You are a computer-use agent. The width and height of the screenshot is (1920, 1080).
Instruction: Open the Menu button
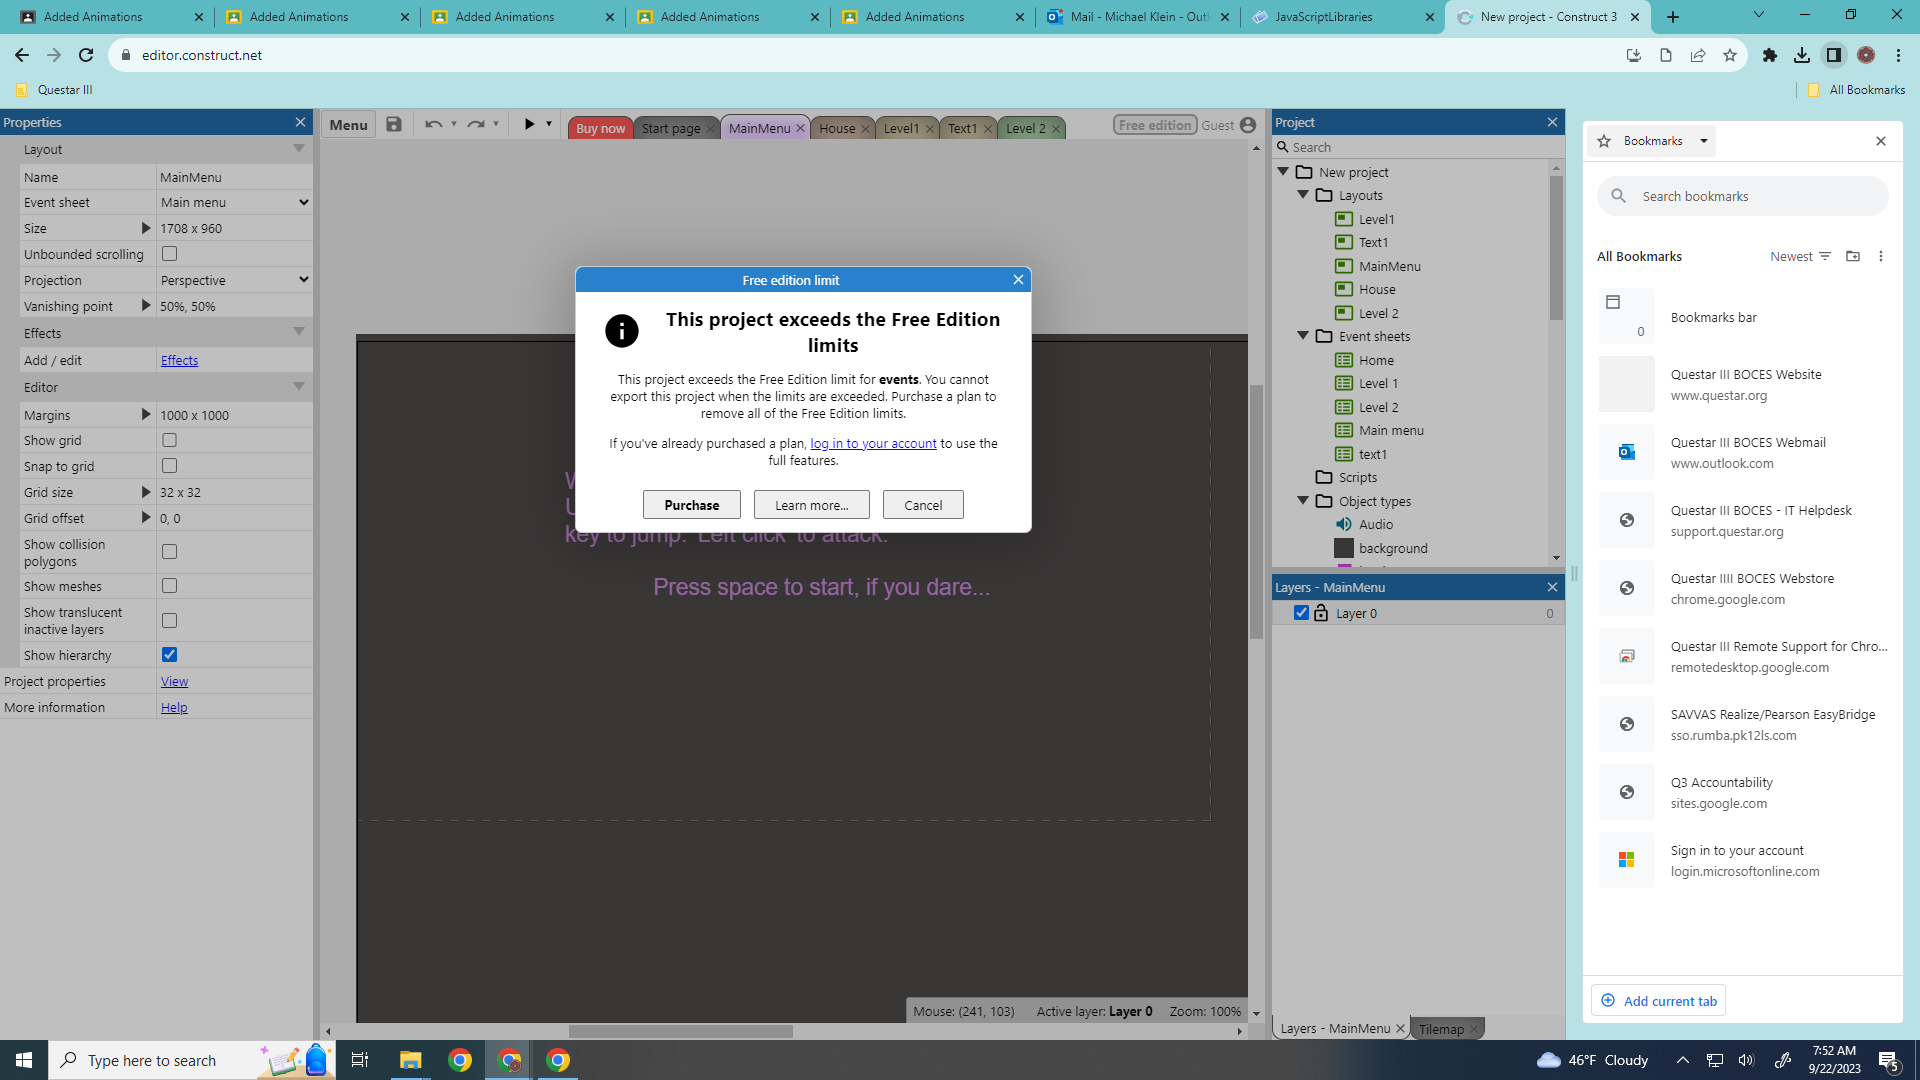coord(348,125)
